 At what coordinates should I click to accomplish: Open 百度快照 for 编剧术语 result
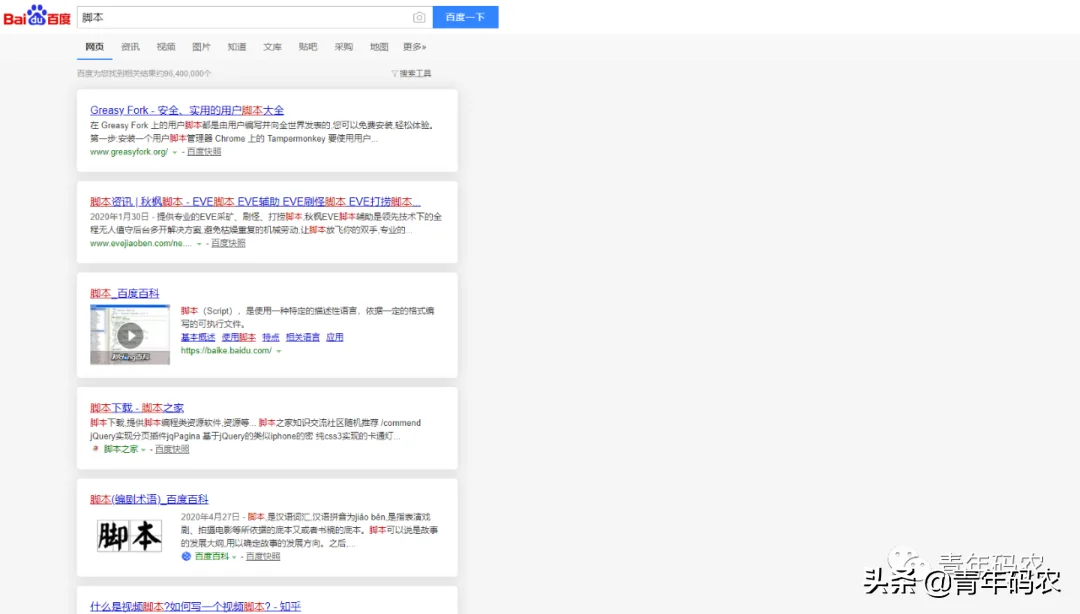pyautogui.click(x=263, y=556)
